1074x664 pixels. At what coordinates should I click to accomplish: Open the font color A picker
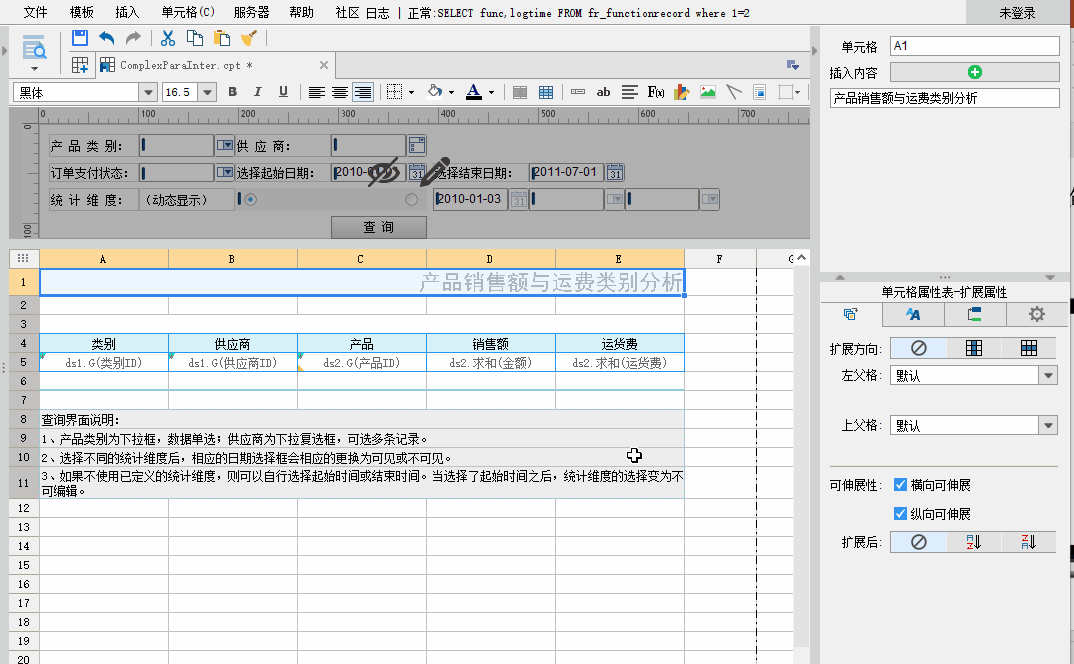473,92
